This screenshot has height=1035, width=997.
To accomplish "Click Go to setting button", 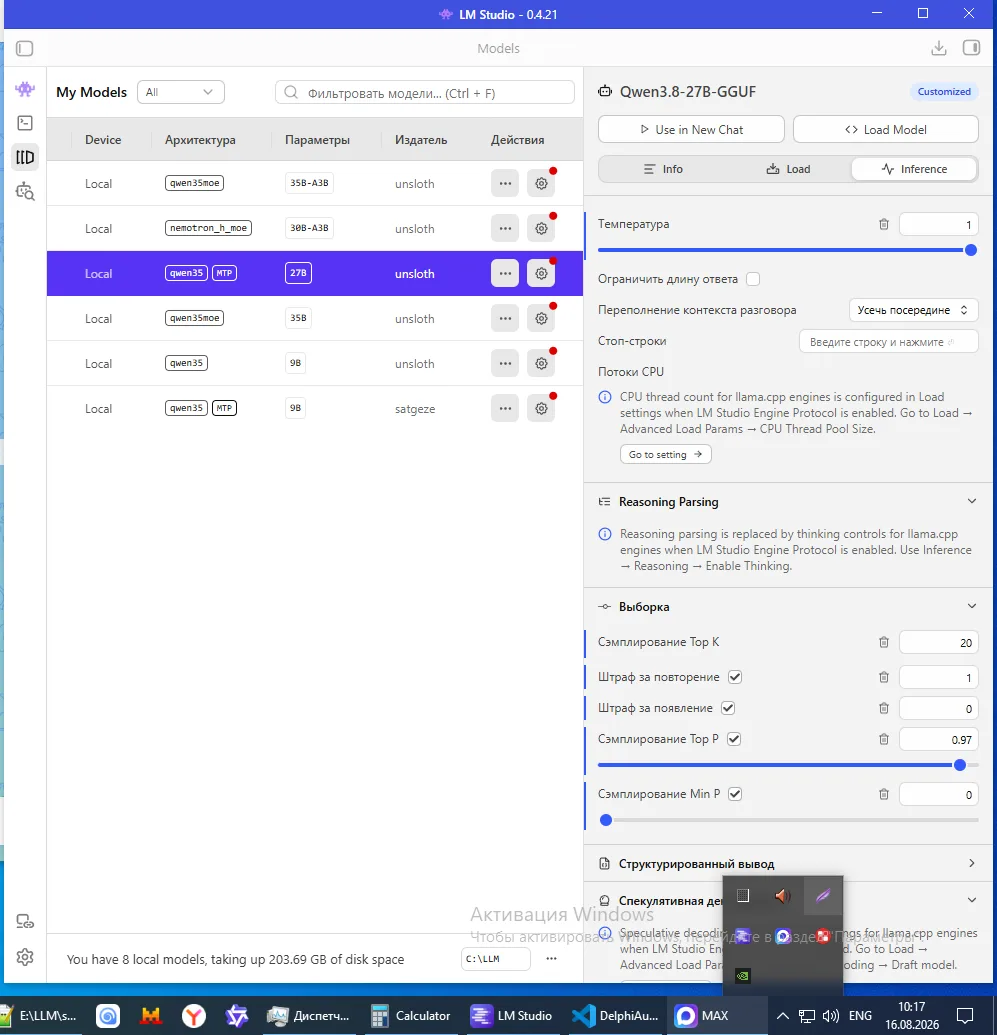I will point(666,455).
